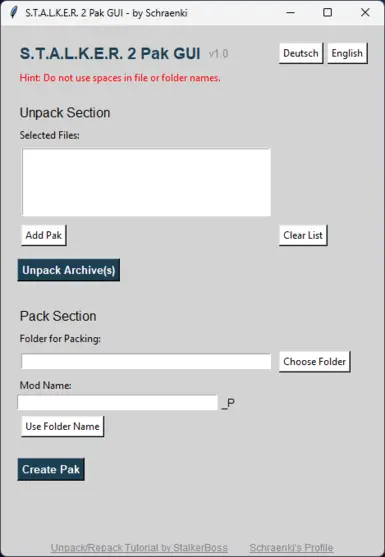Click the Create Pak button
This screenshot has height=557, width=385.
tap(51, 469)
